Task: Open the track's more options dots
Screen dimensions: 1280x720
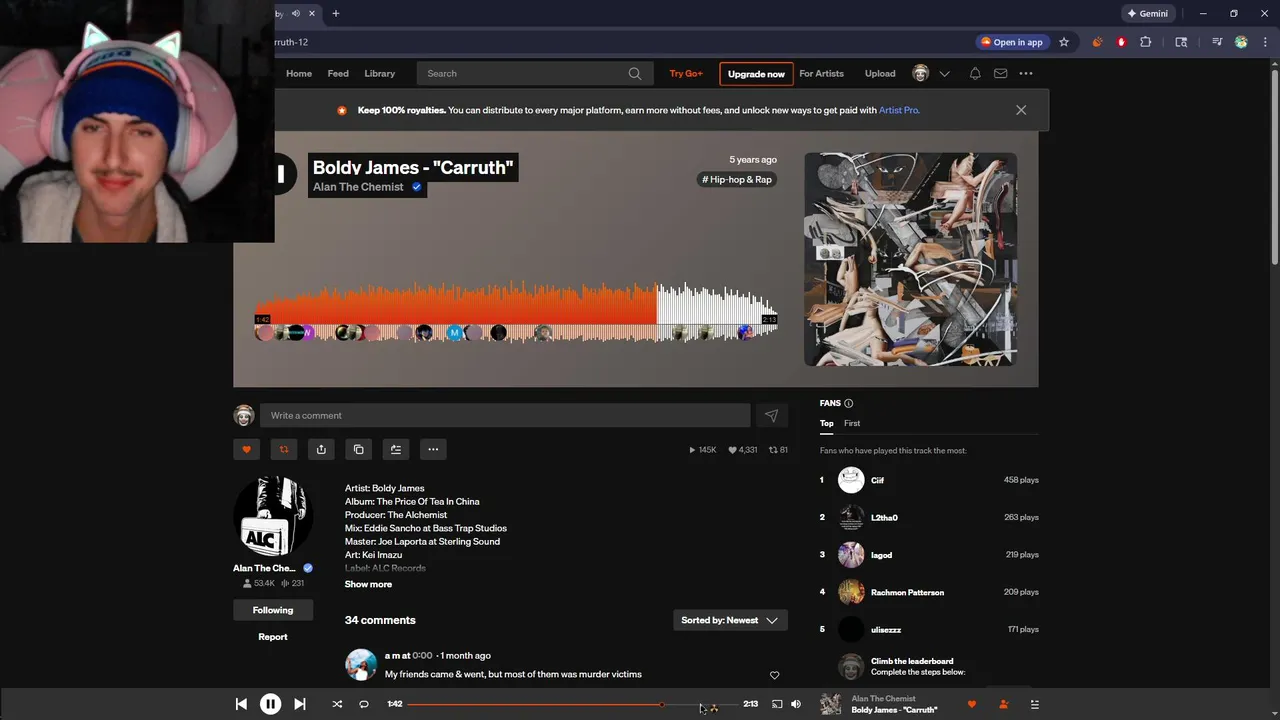Action: [x=433, y=449]
